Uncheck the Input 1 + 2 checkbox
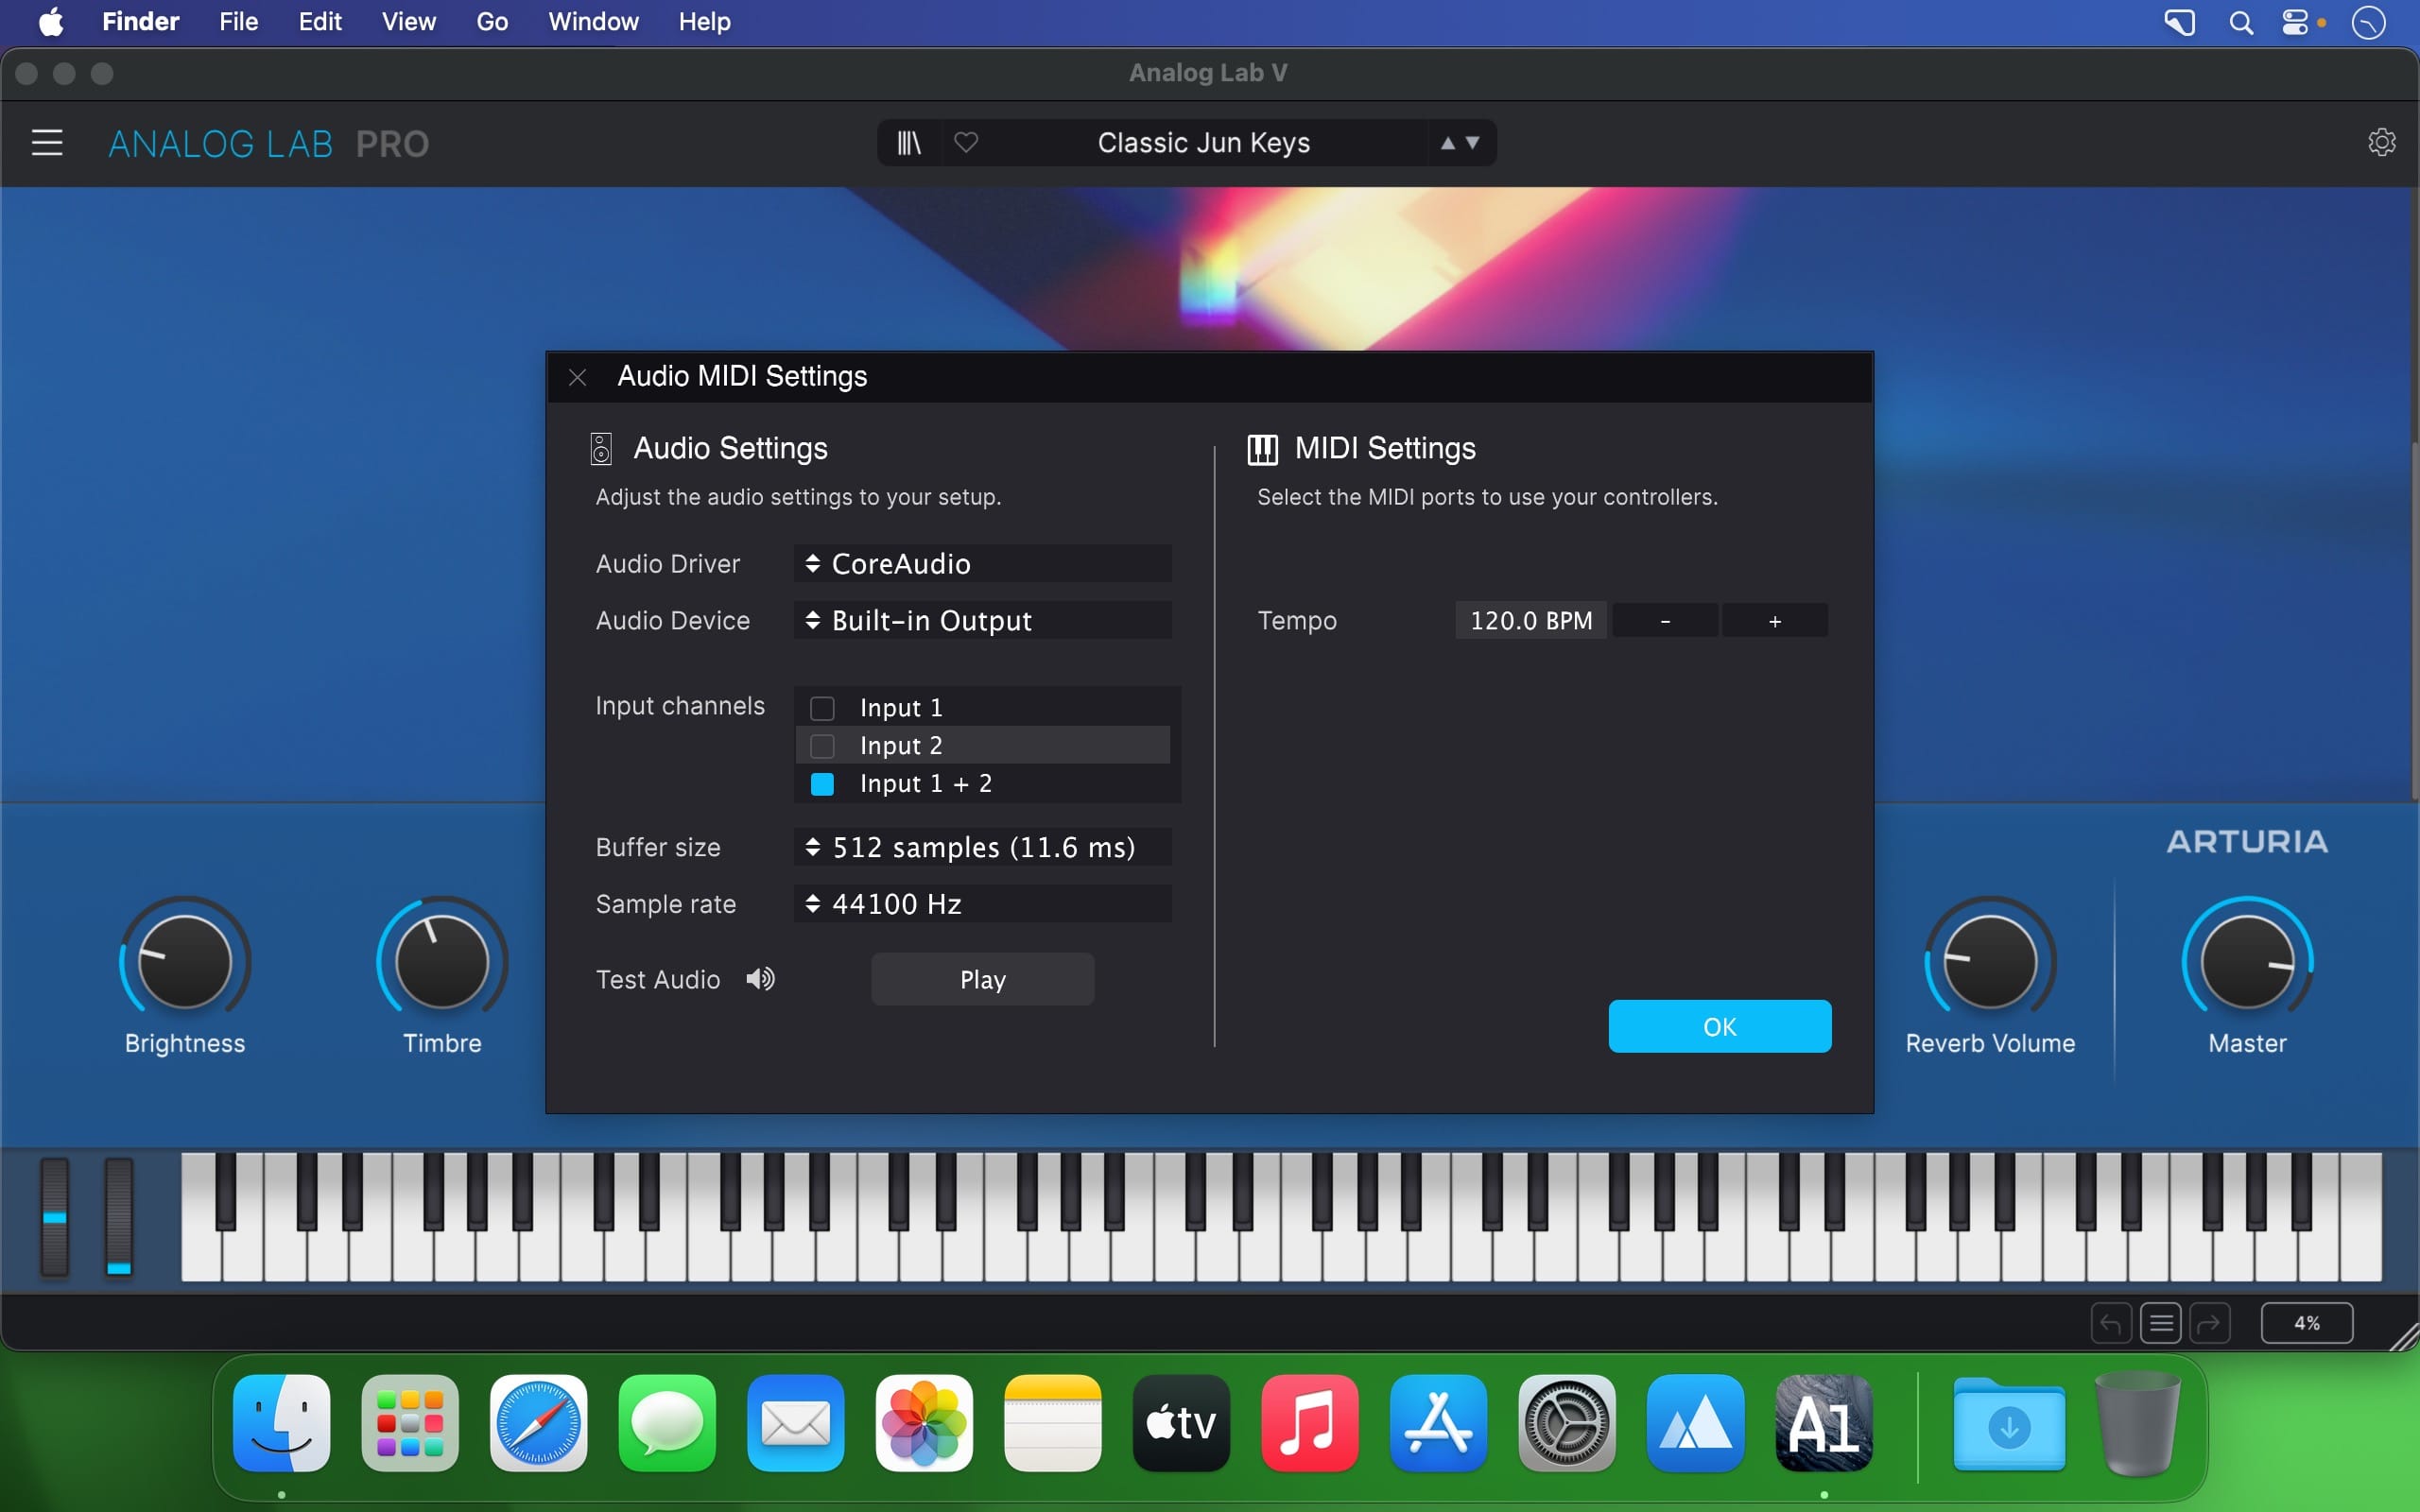Viewport: 2420px width, 1512px height. (x=822, y=784)
